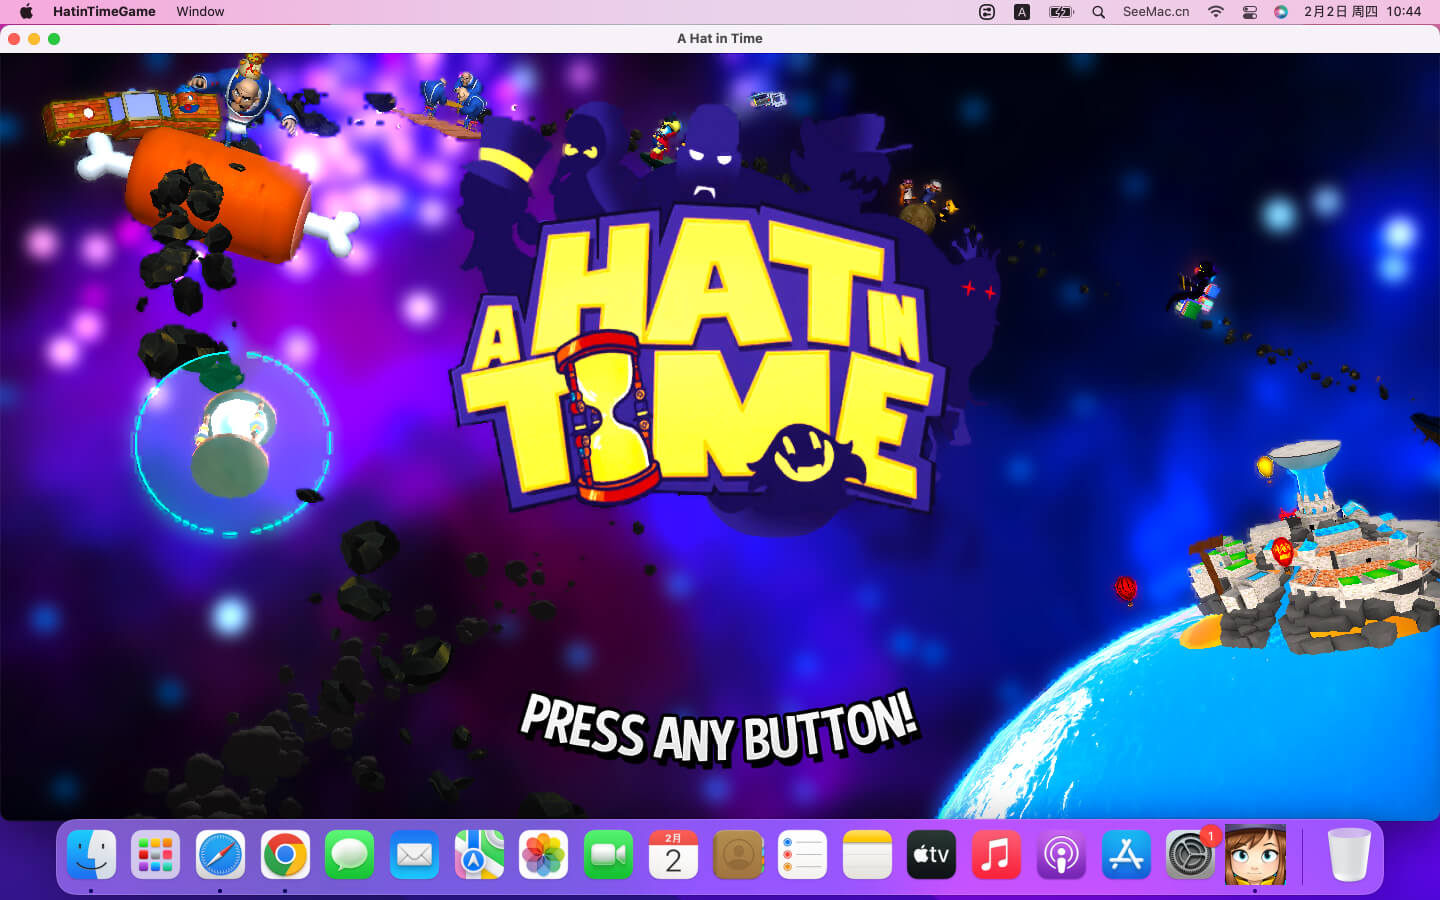Viewport: 1440px width, 900px height.
Task: Click the PRESS ANY BUTTON! prompt
Action: pos(718,729)
